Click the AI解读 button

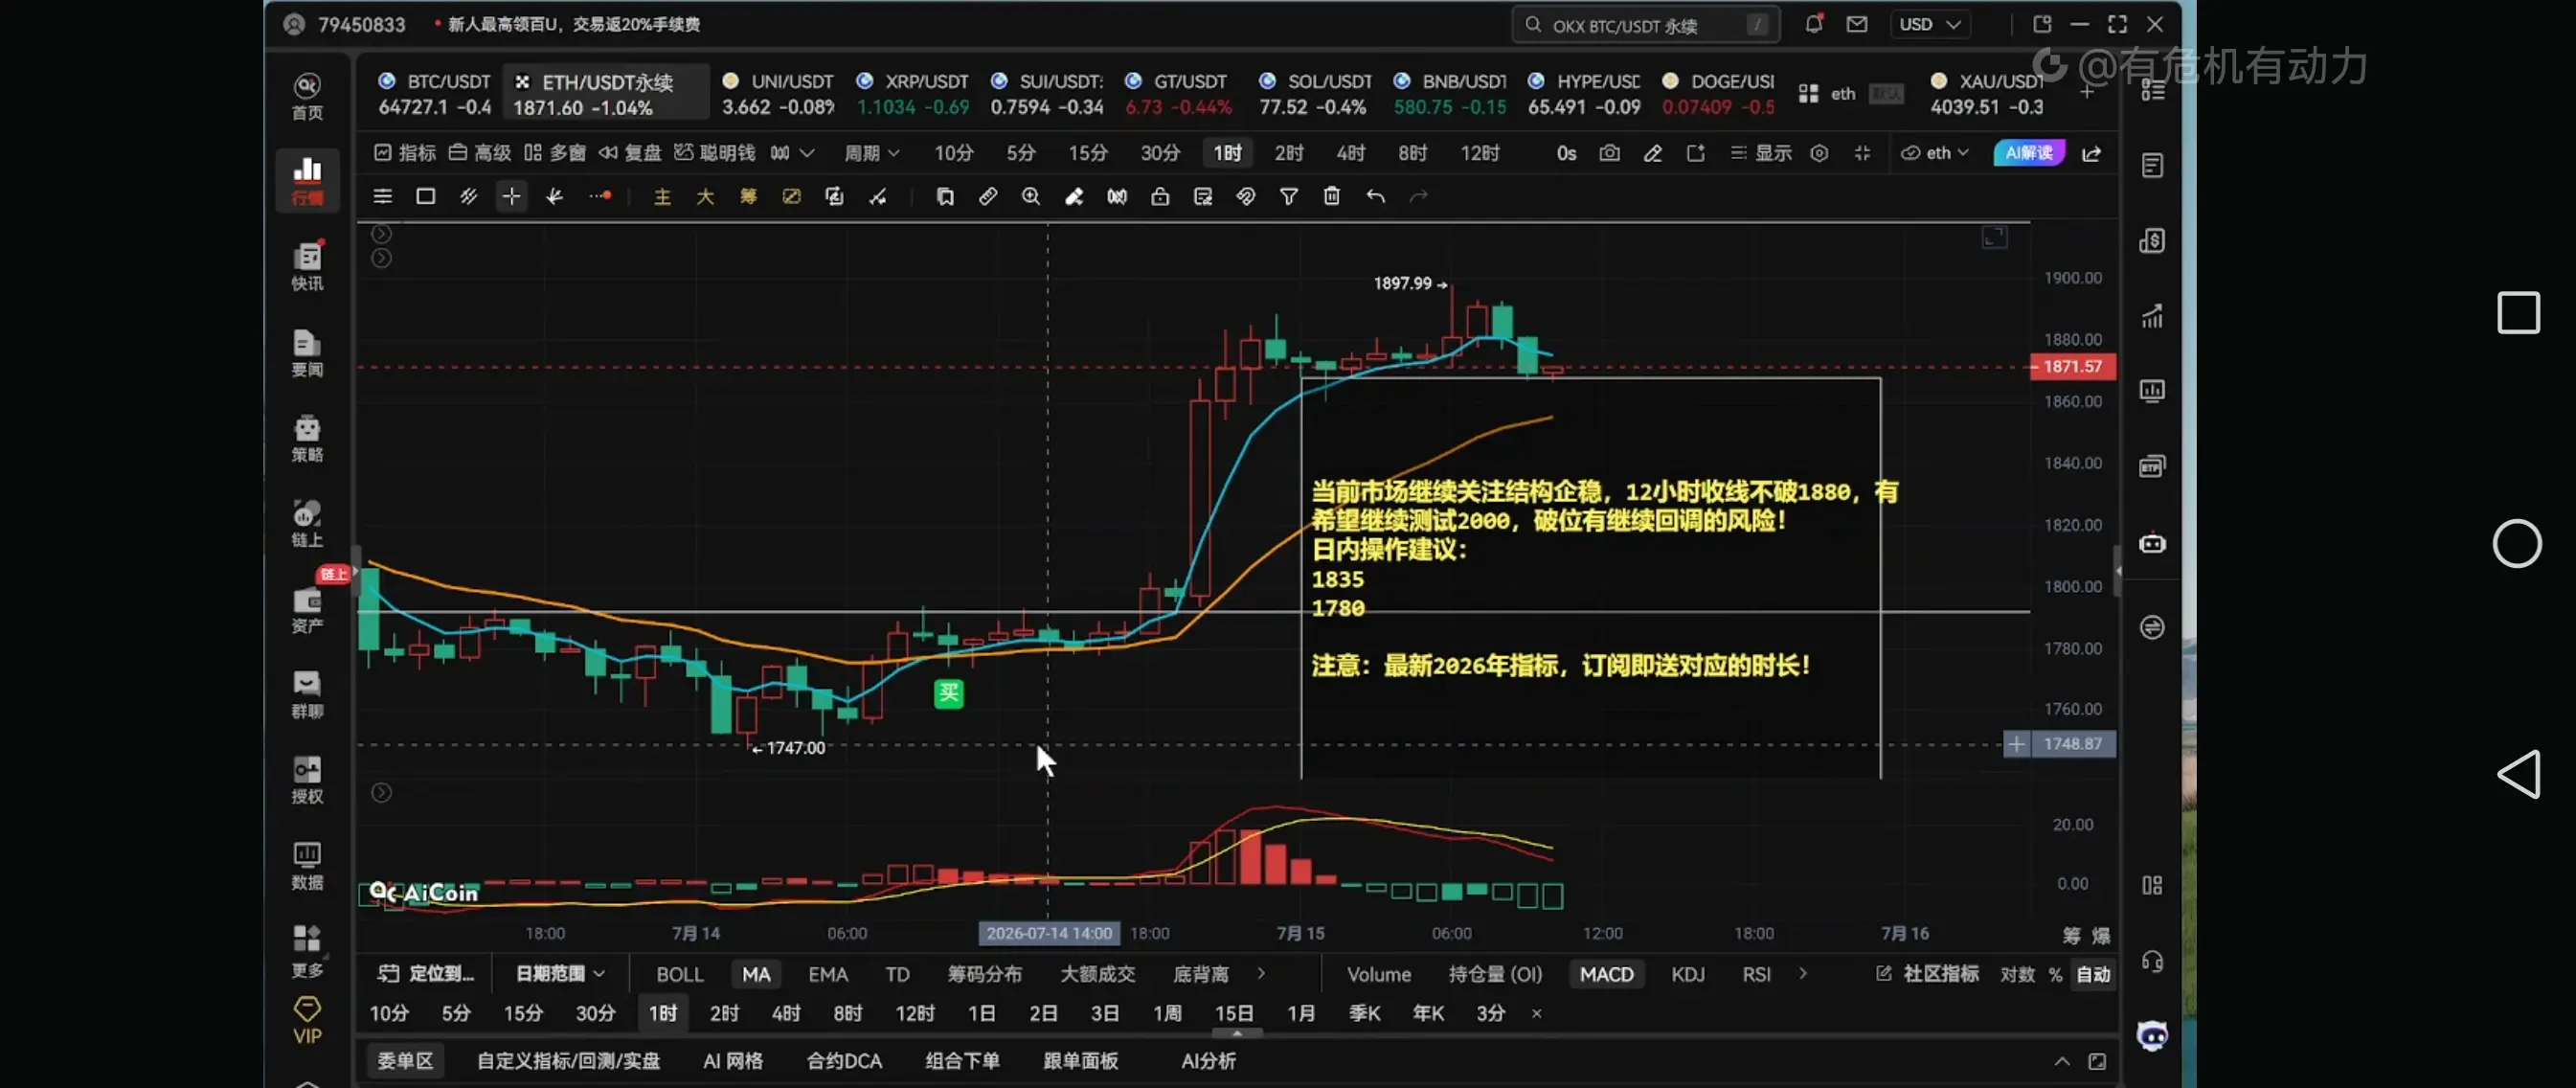click(2028, 153)
